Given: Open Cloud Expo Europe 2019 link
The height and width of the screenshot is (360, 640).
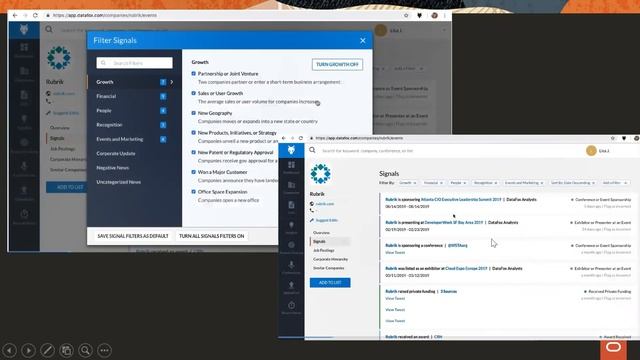Looking at the screenshot, I should pyautogui.click(x=466, y=269).
